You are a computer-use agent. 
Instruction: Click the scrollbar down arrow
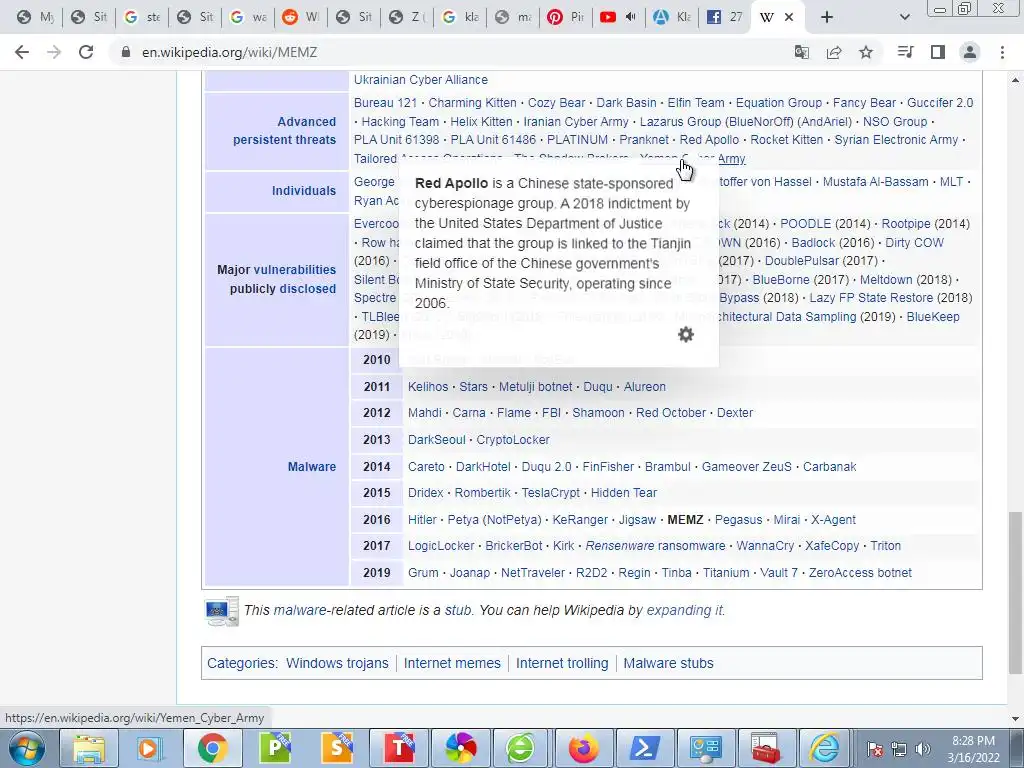point(1015,718)
